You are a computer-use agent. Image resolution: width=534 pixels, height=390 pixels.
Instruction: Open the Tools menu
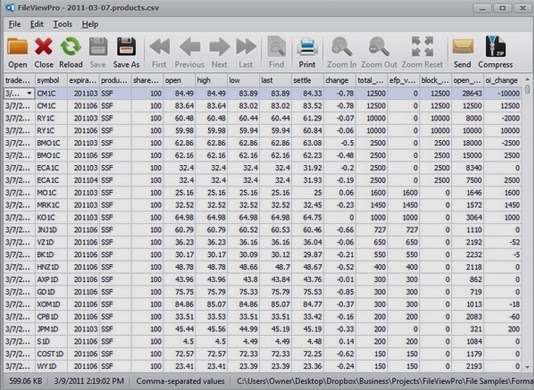pos(63,25)
